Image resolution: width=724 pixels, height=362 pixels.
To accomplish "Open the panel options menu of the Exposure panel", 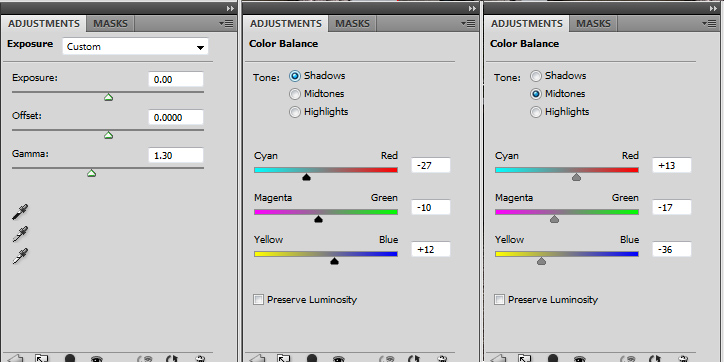I will coord(226,23).
